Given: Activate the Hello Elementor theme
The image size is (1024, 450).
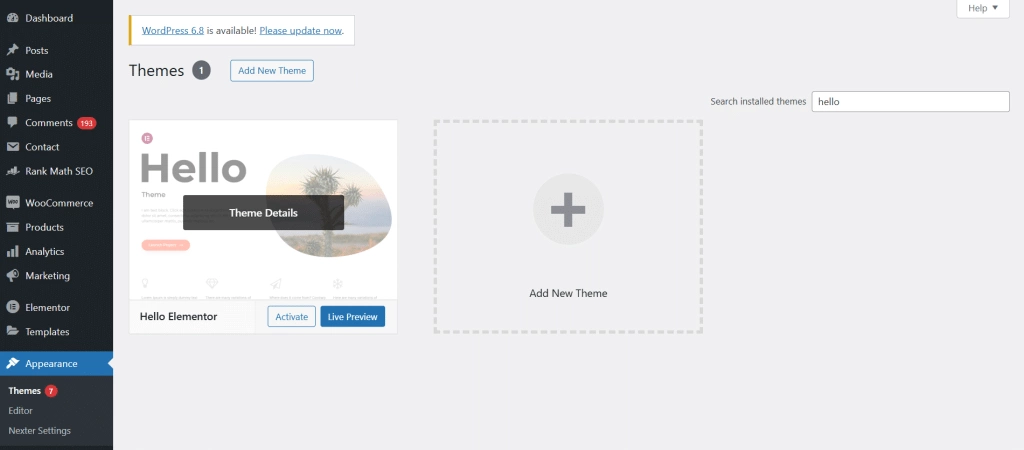Looking at the screenshot, I should (291, 317).
